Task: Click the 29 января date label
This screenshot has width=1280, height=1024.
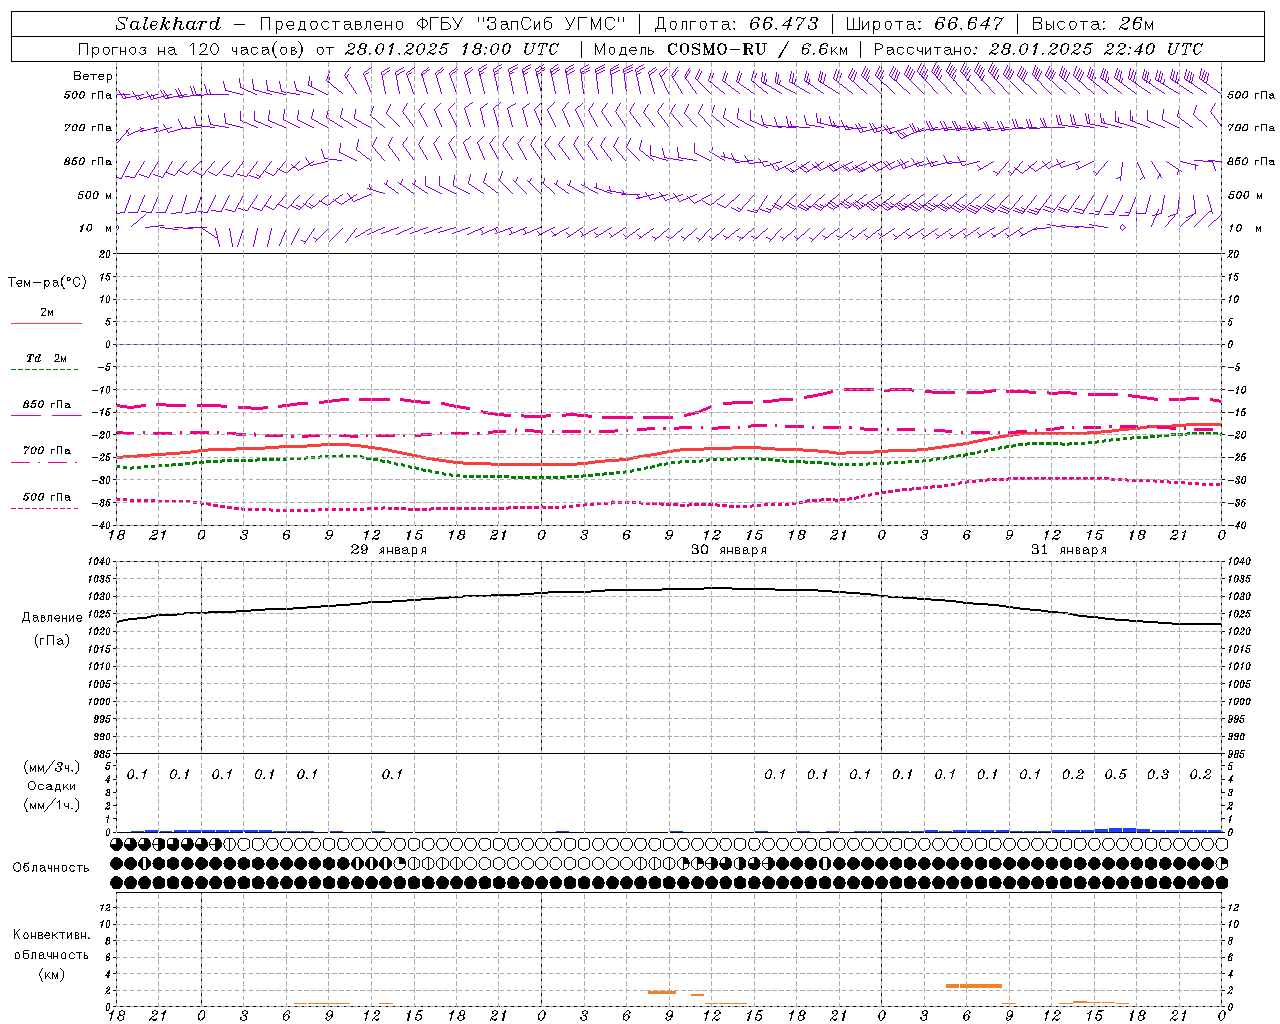Action: click(x=388, y=550)
